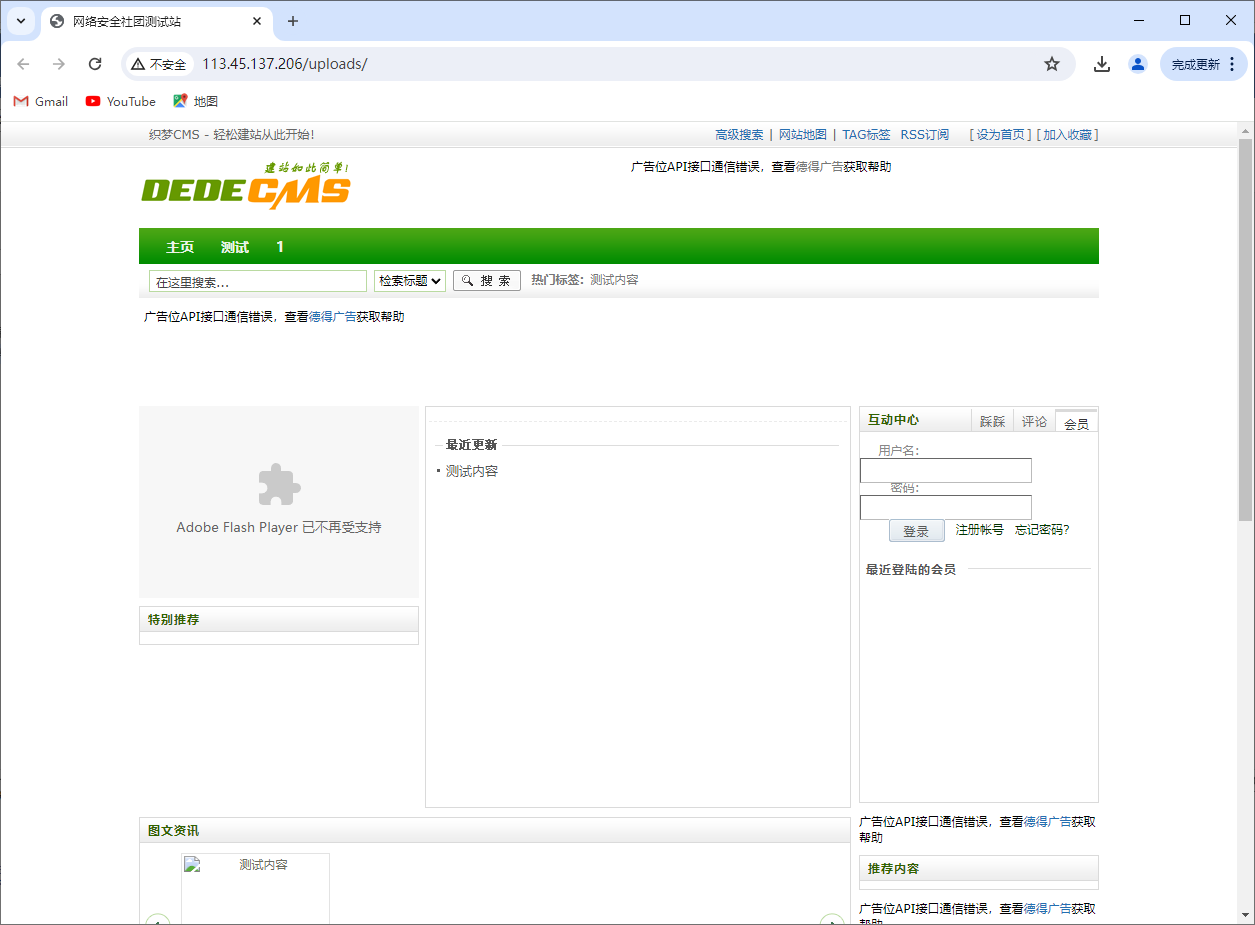Screen dimensions: 1255x925
Task: Expand the 检索标题 search type dropdown
Action: click(410, 281)
